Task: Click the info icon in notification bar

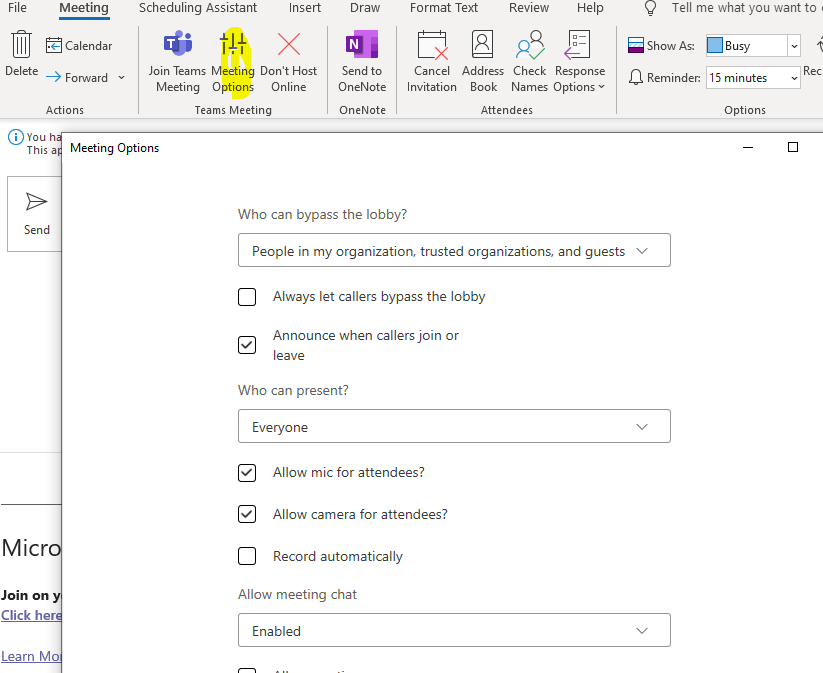Action: (x=16, y=137)
